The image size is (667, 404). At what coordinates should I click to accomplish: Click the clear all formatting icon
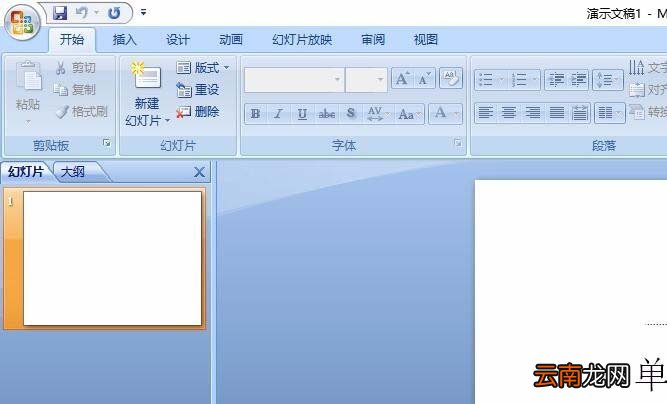pyautogui.click(x=451, y=79)
